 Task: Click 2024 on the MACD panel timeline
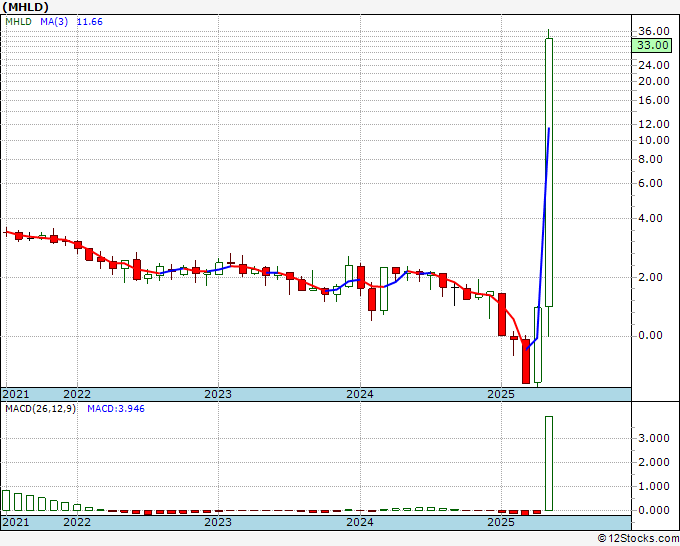point(360,522)
